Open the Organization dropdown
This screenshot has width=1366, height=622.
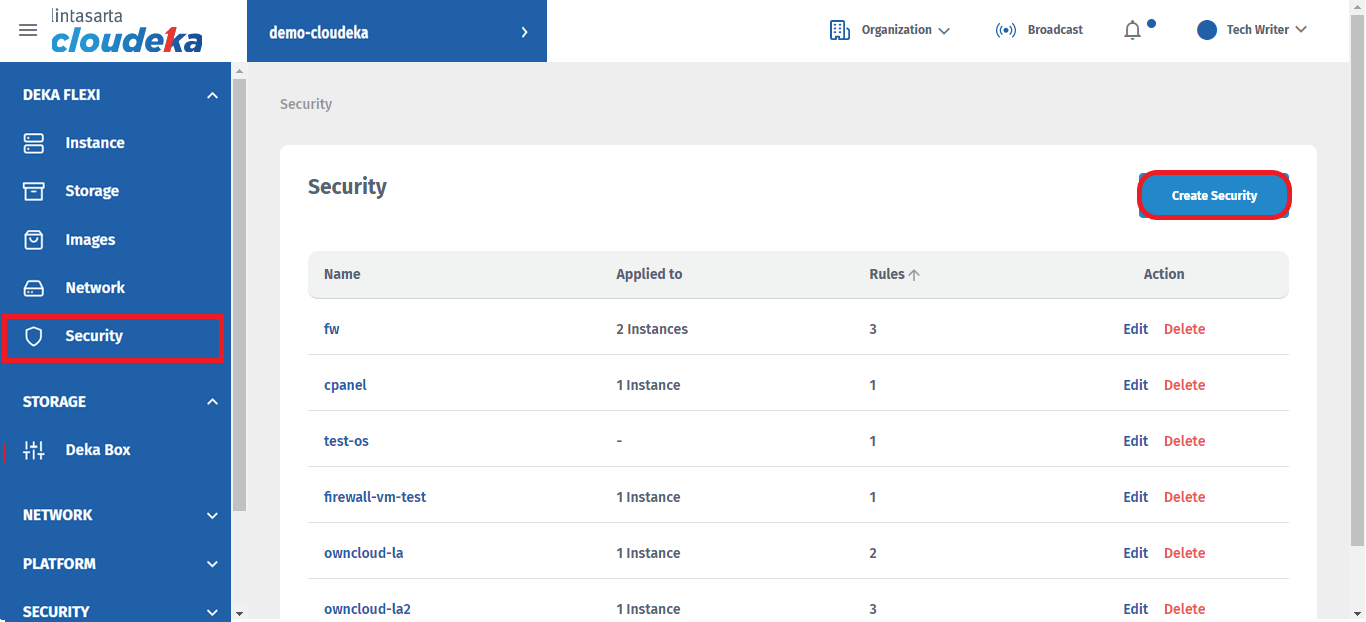tap(889, 30)
